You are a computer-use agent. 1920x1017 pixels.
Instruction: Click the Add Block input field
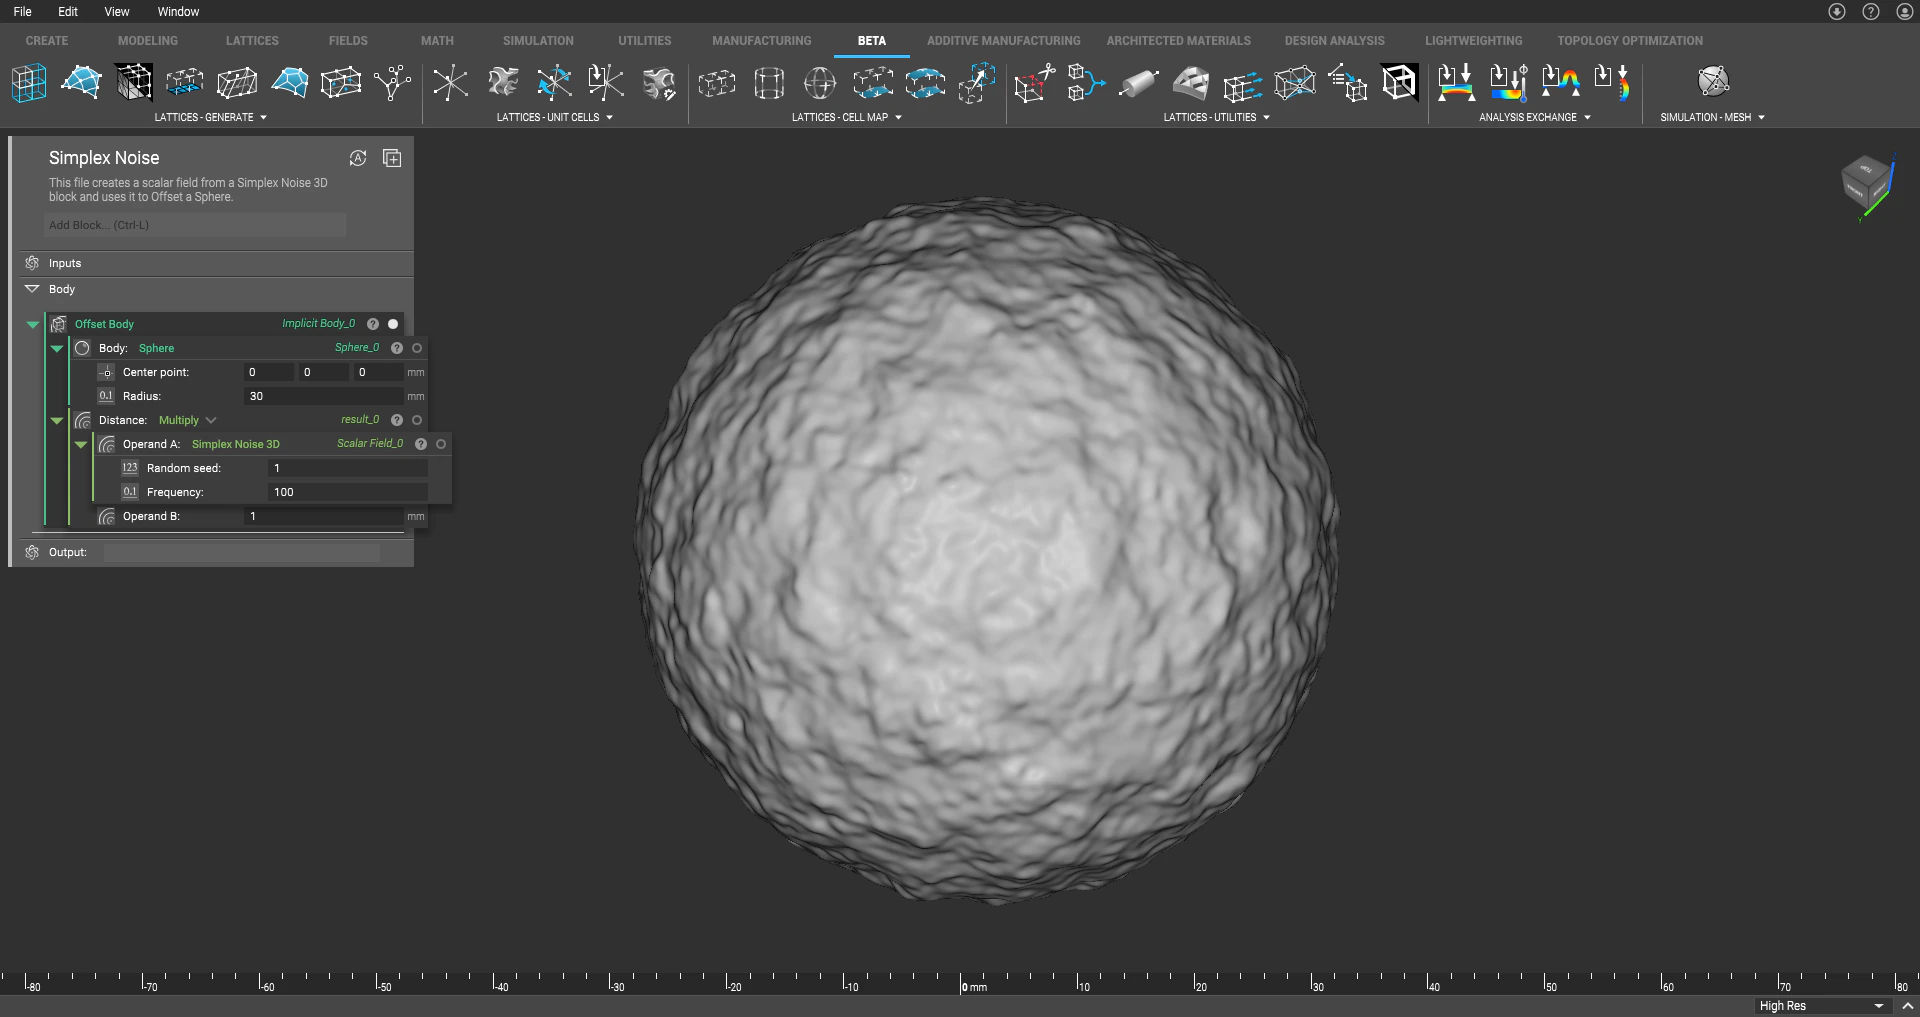tap(194, 225)
